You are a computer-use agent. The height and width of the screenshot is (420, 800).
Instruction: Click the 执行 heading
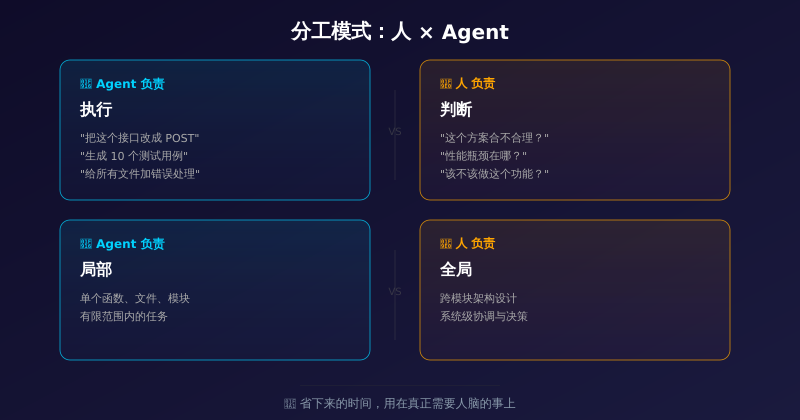96,110
